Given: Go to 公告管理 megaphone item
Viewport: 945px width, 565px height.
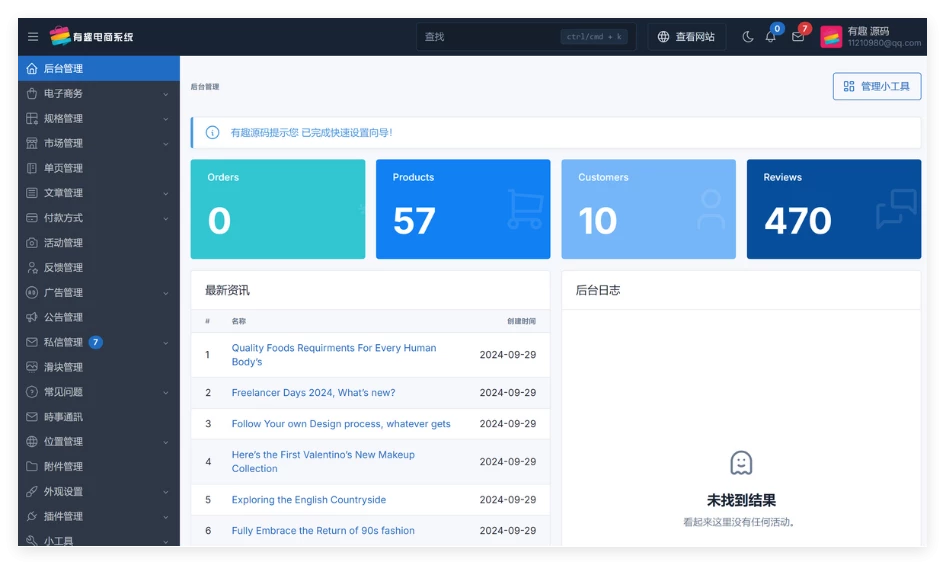Looking at the screenshot, I should coord(64,317).
